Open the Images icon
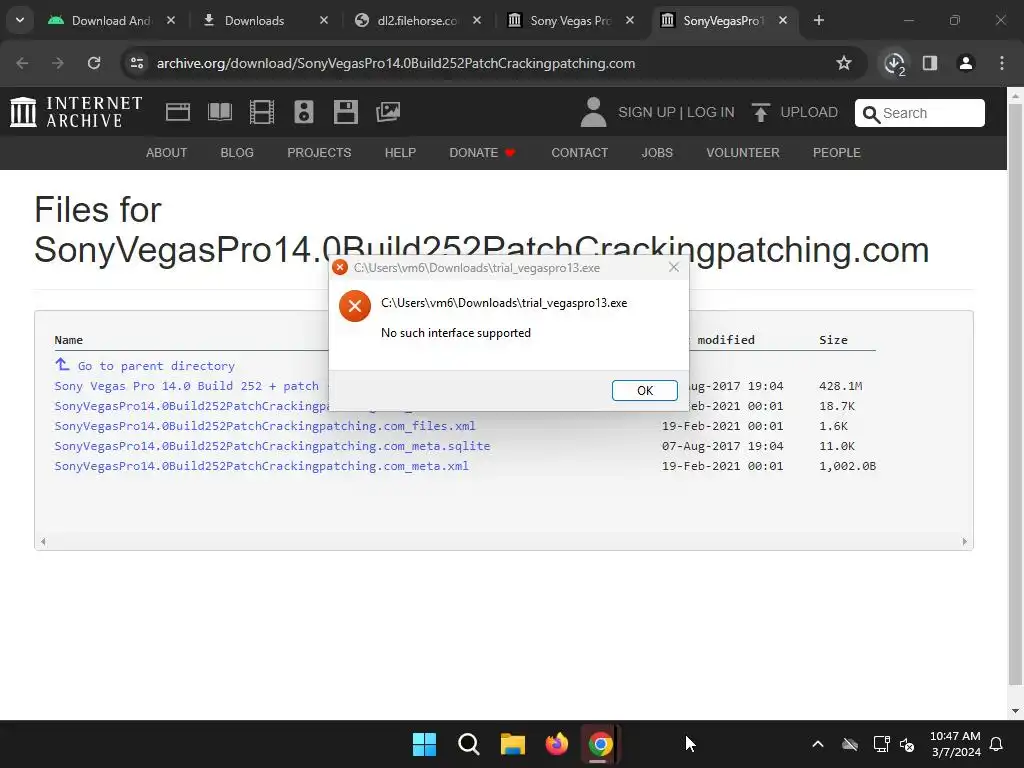 click(x=388, y=112)
